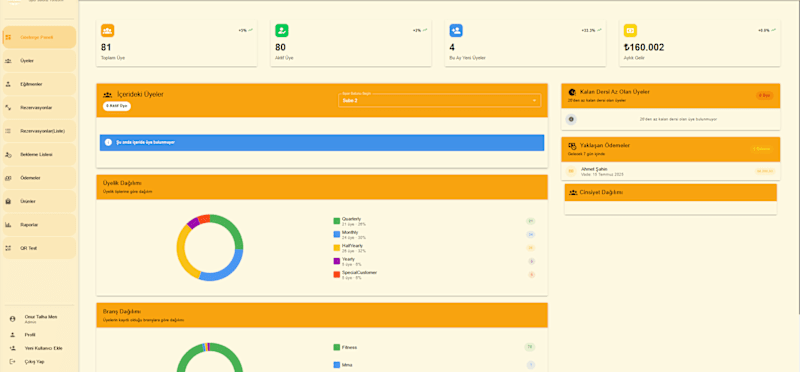Click the Fitness count badge in Branş Dağılımı
The image size is (800, 372).
(530, 348)
